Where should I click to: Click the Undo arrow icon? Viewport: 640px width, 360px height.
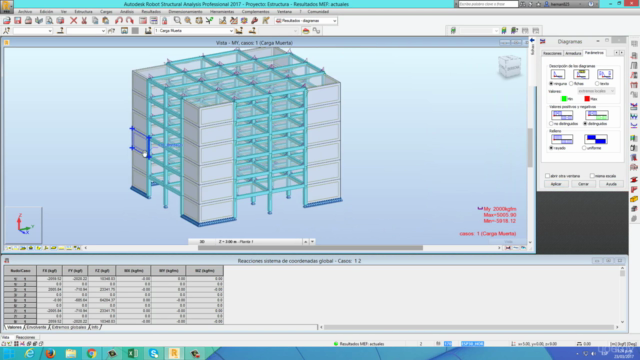pyautogui.click(x=119, y=20)
